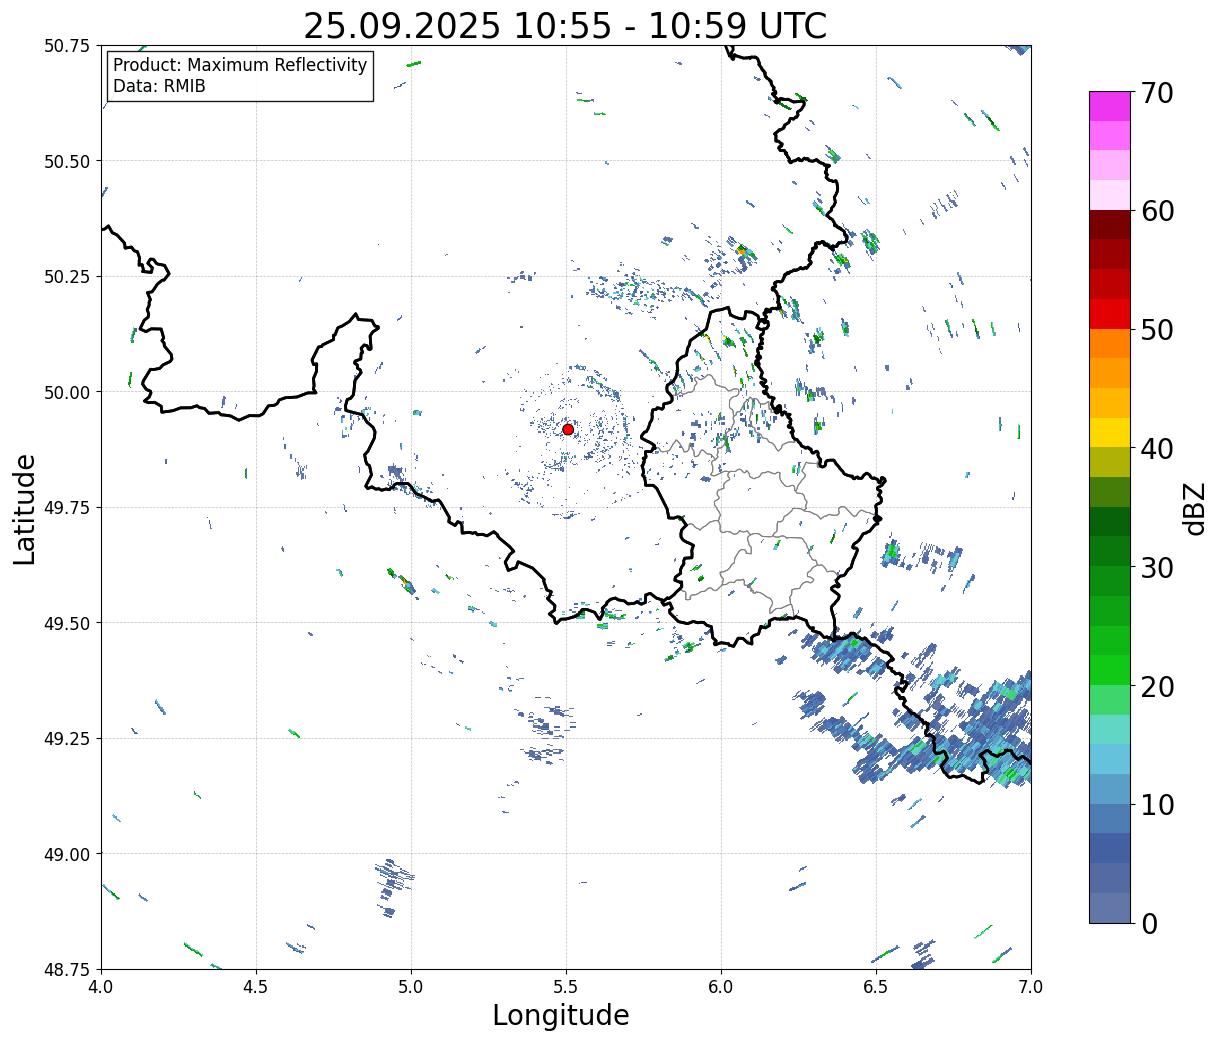This screenshot has width=1219, height=1040.
Task: Click the 50.25 latitude tick label
Action: tap(67, 277)
